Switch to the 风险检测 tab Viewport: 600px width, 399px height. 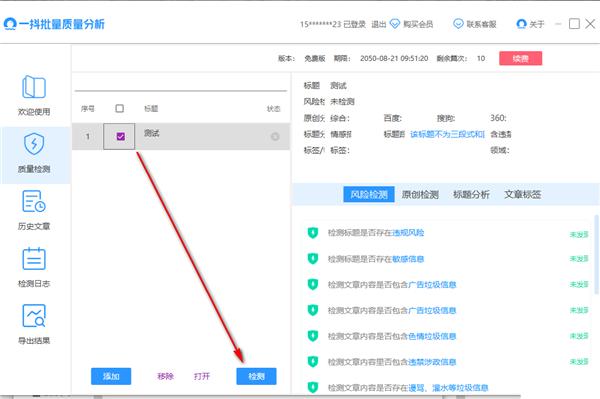pyautogui.click(x=369, y=194)
